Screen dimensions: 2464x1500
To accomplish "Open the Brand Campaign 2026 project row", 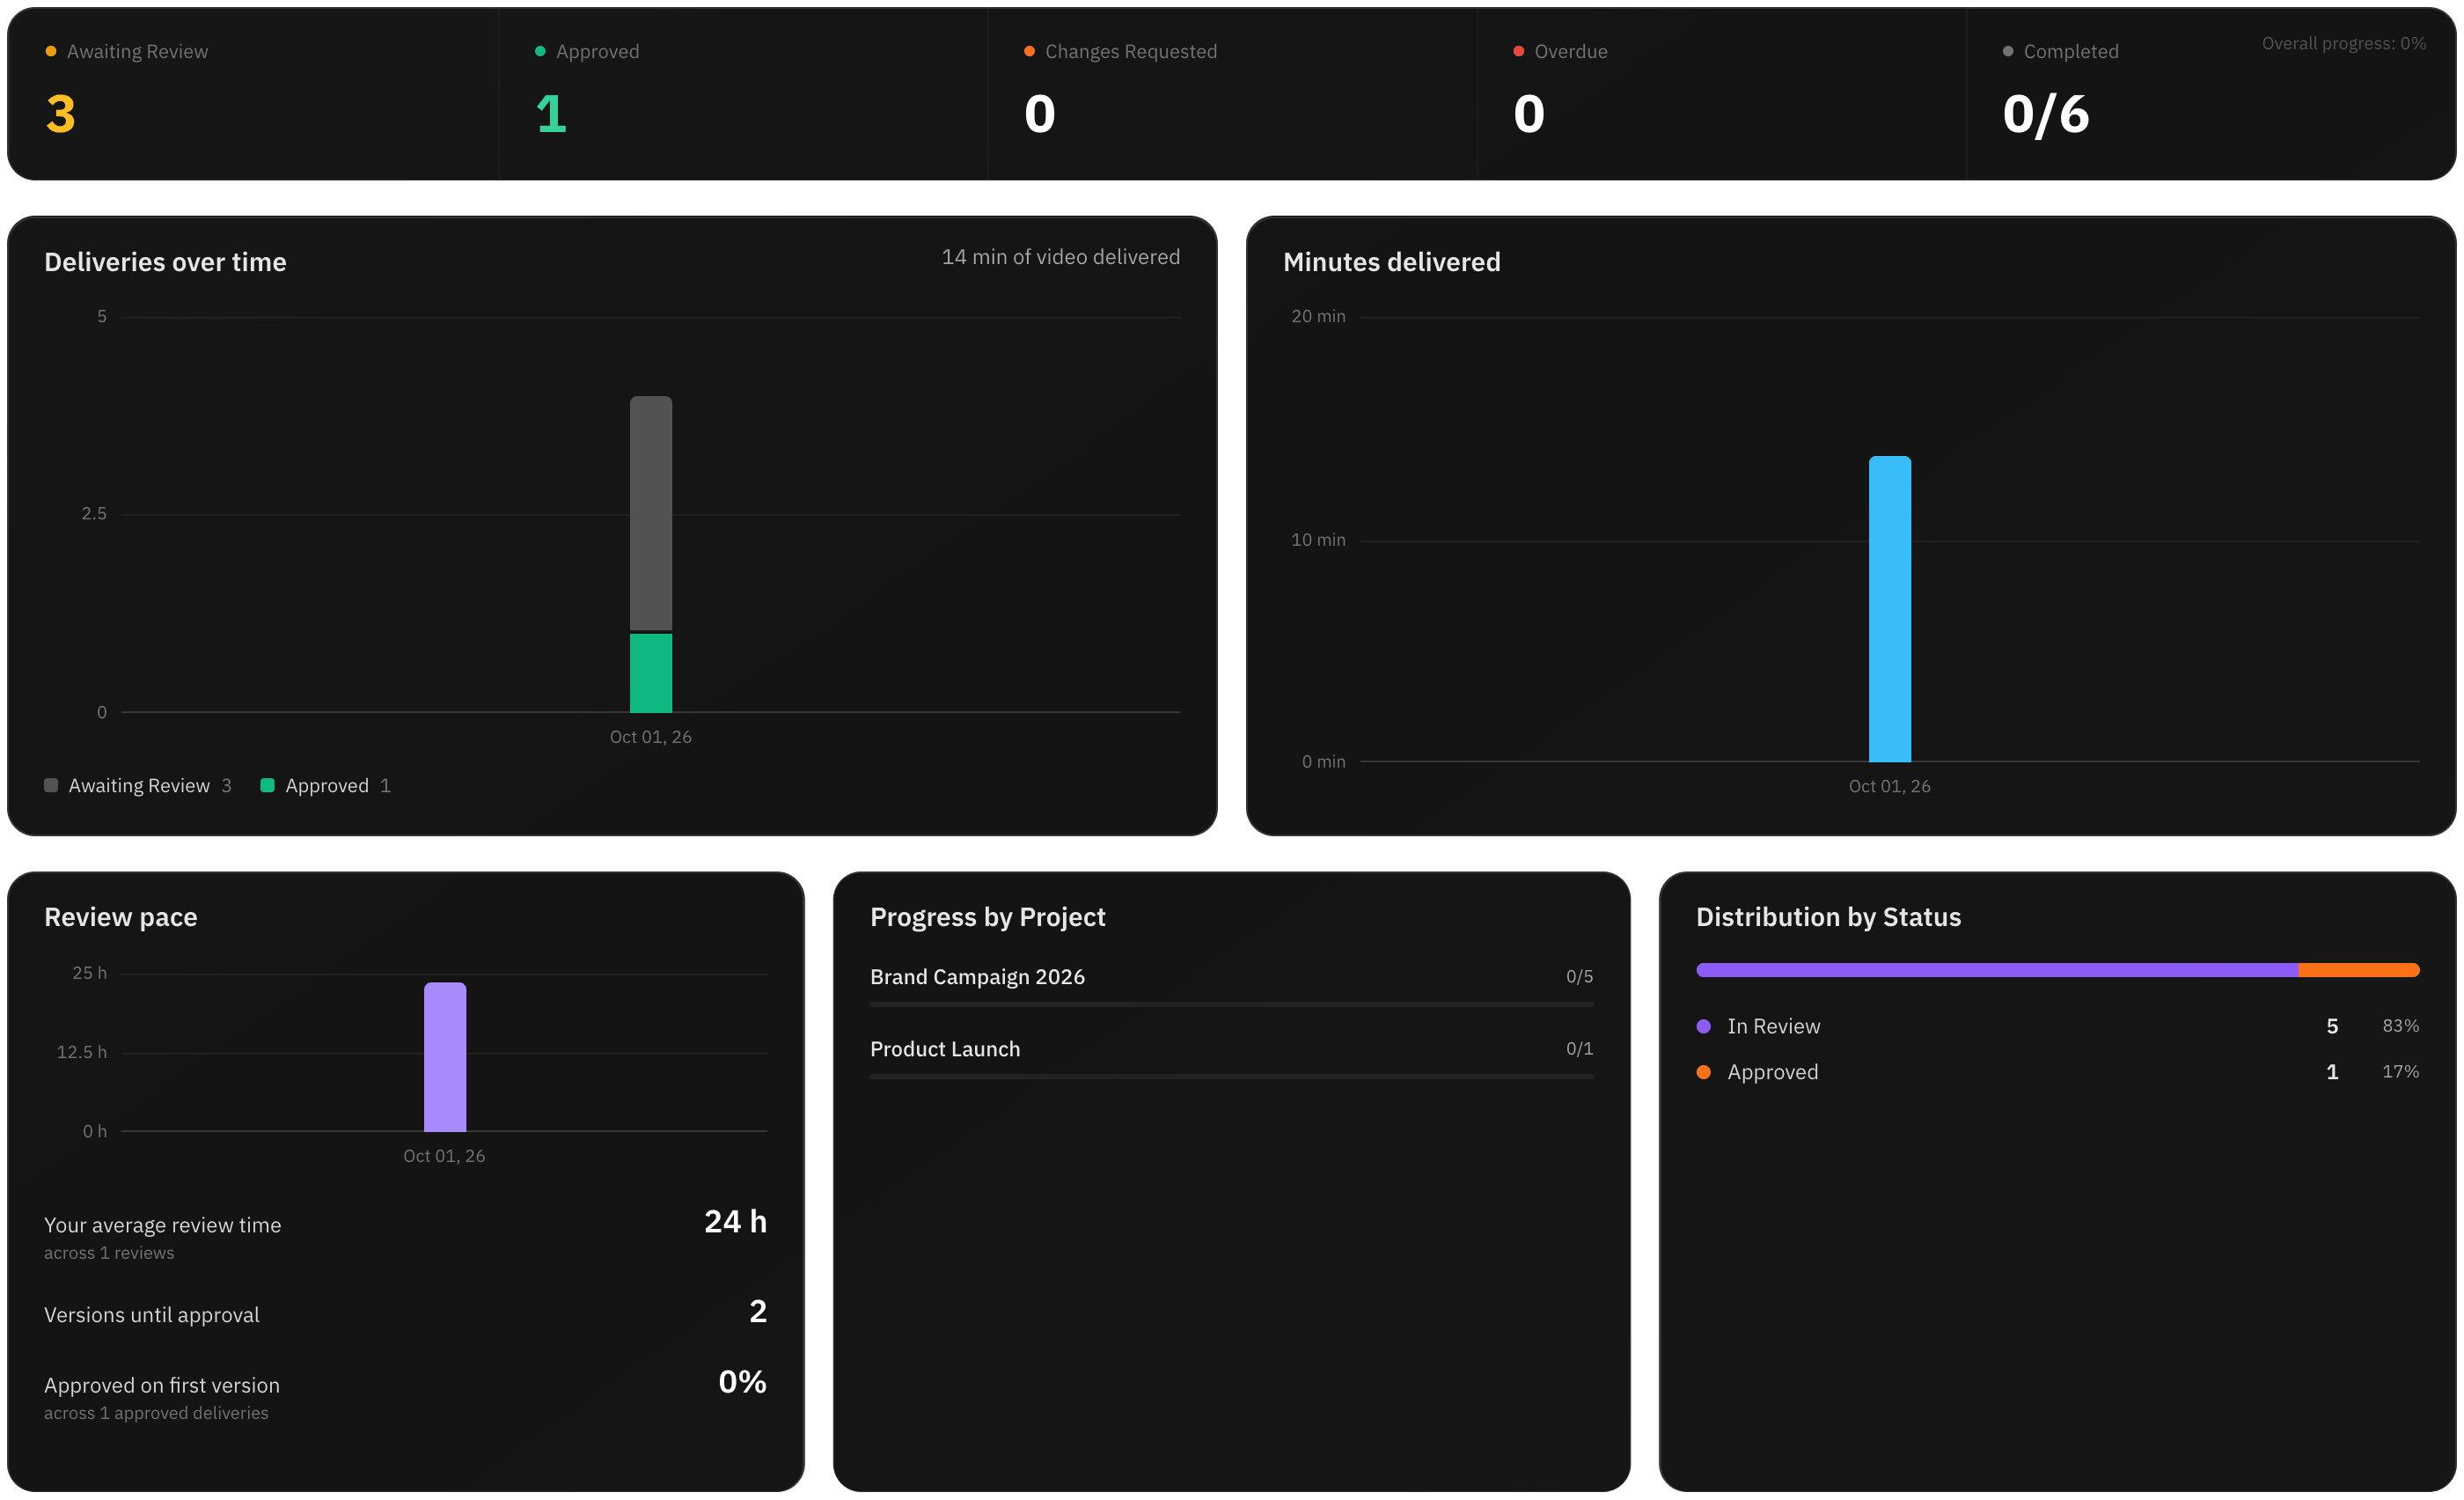I will (1232, 985).
